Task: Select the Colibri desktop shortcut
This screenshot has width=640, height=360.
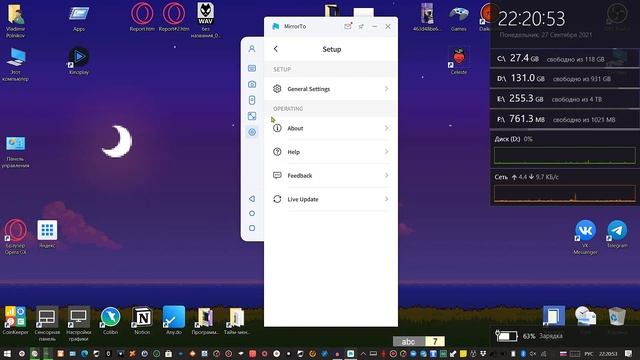Action: (110, 321)
